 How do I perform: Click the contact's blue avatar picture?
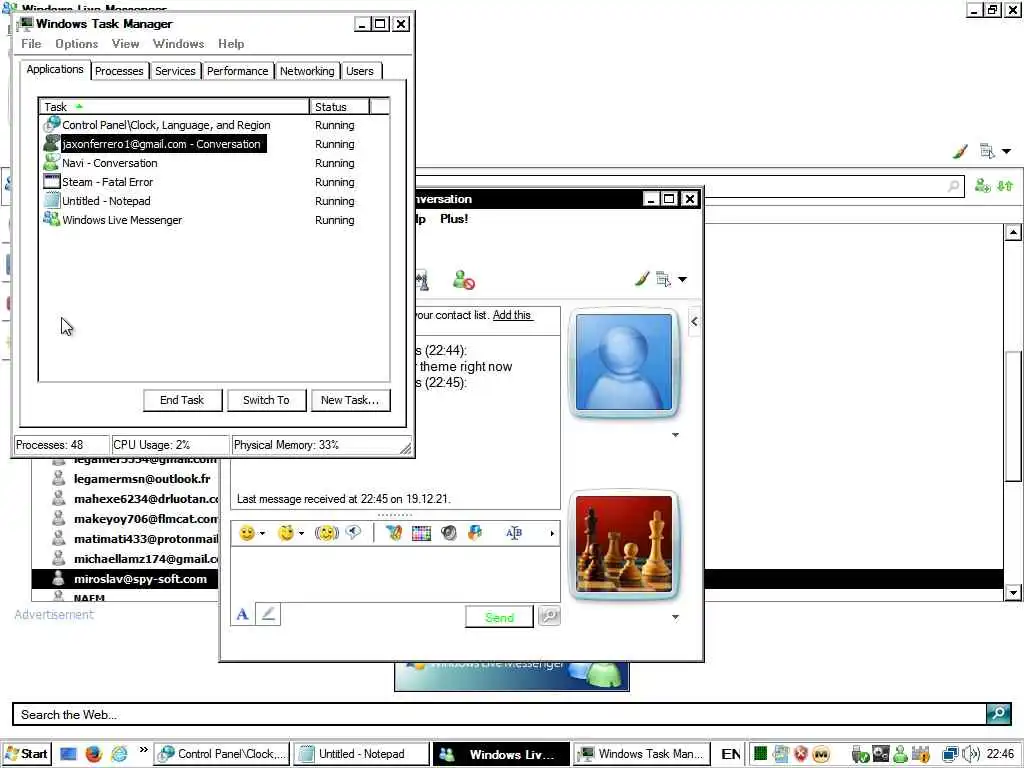624,362
